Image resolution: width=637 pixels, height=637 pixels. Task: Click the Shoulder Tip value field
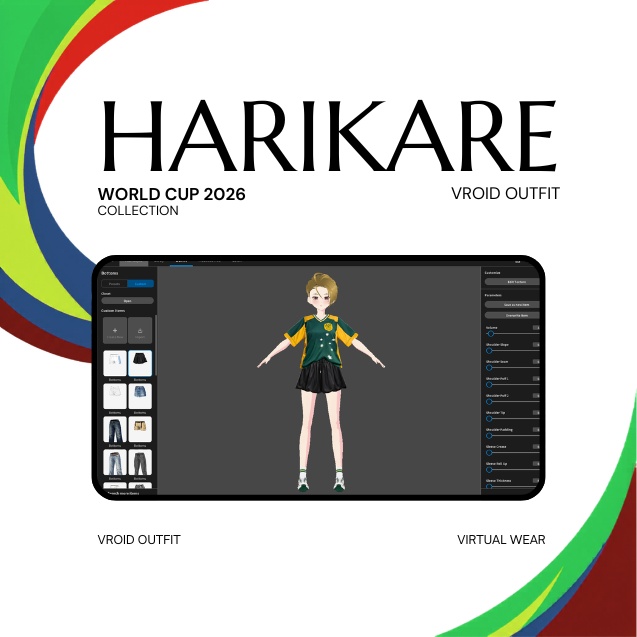point(536,412)
